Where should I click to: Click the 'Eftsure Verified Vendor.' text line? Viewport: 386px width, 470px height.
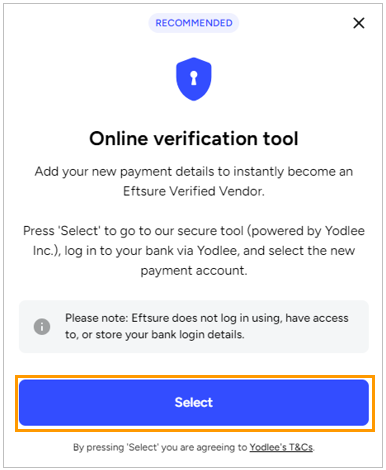pos(194,191)
